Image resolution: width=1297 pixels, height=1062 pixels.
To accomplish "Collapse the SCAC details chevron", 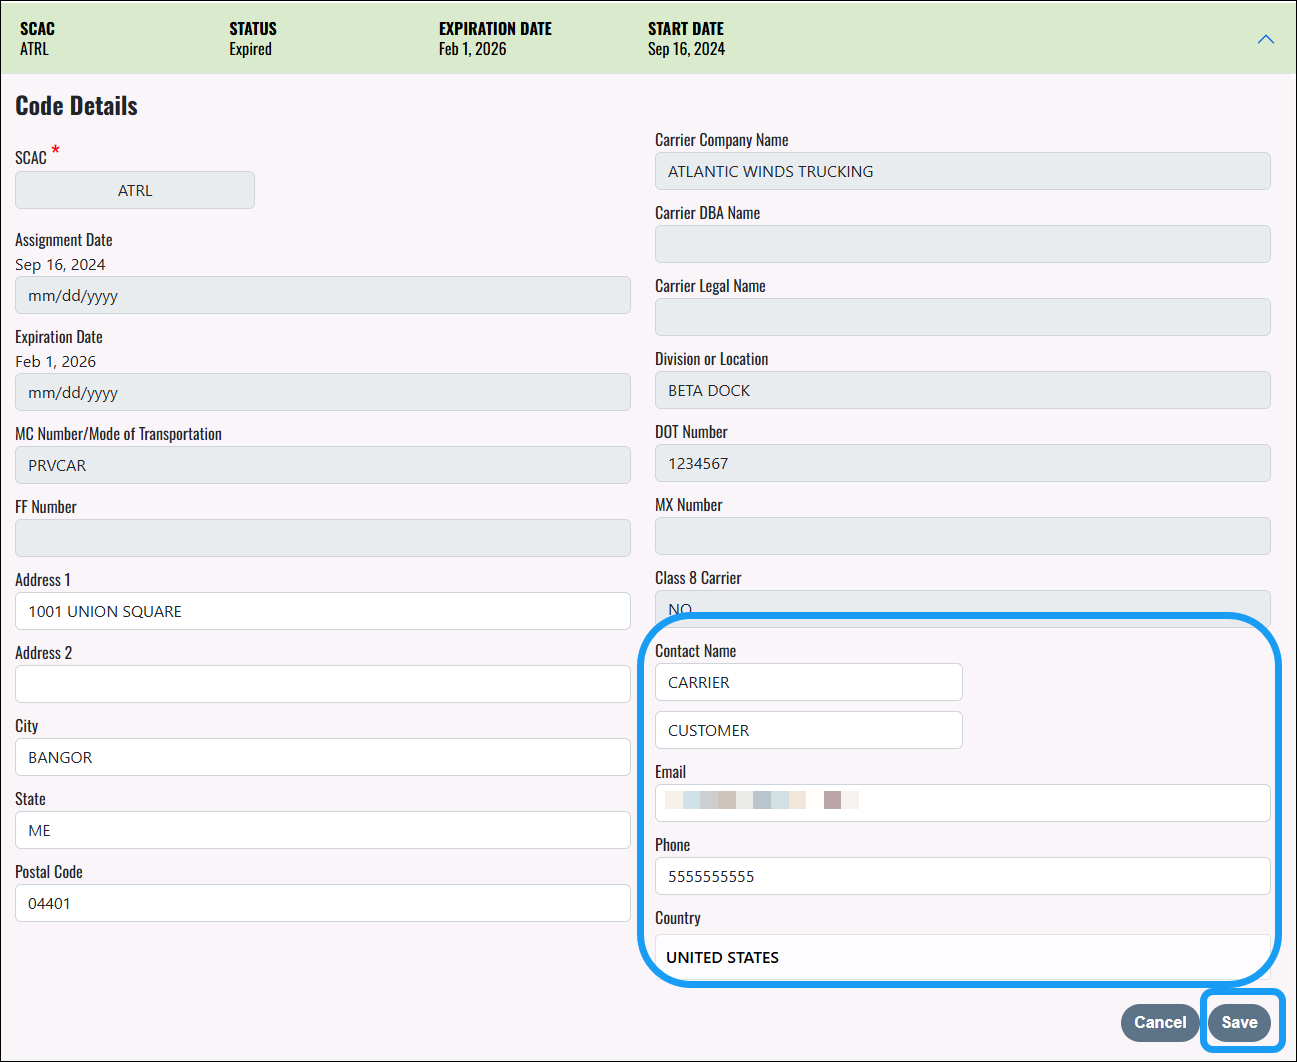I will pyautogui.click(x=1265, y=39).
